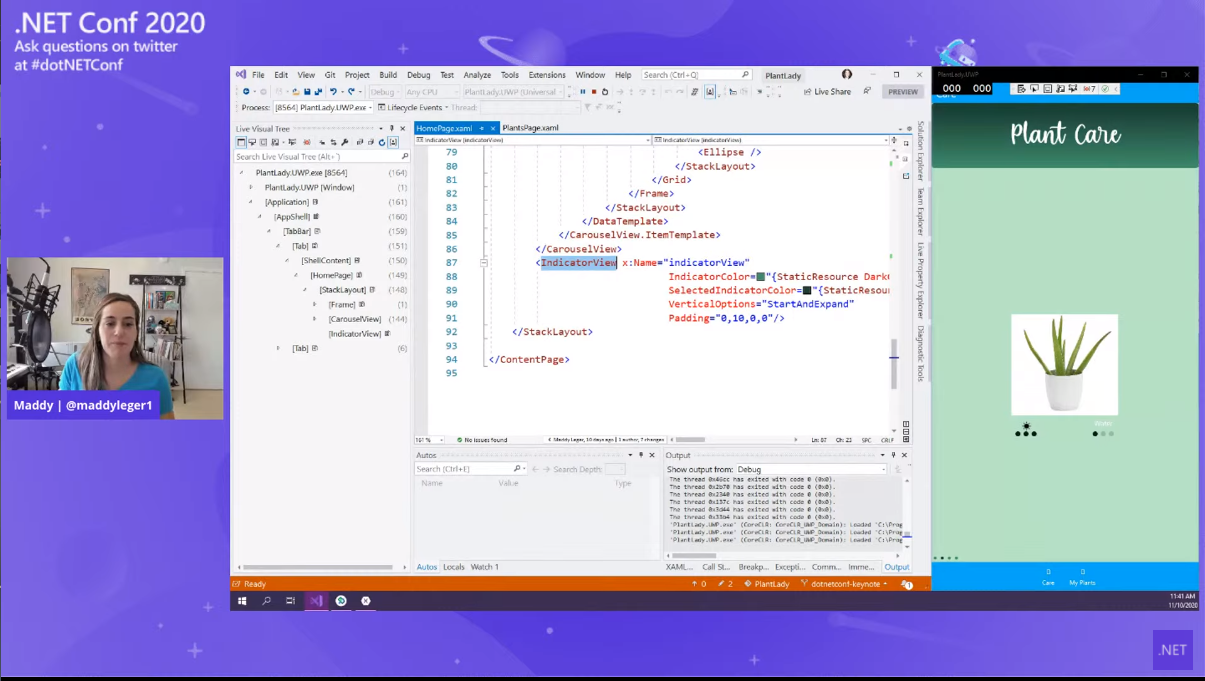Collapse the IndicatorView code block at line 87
Image resolution: width=1205 pixels, height=681 pixels.
(484, 263)
